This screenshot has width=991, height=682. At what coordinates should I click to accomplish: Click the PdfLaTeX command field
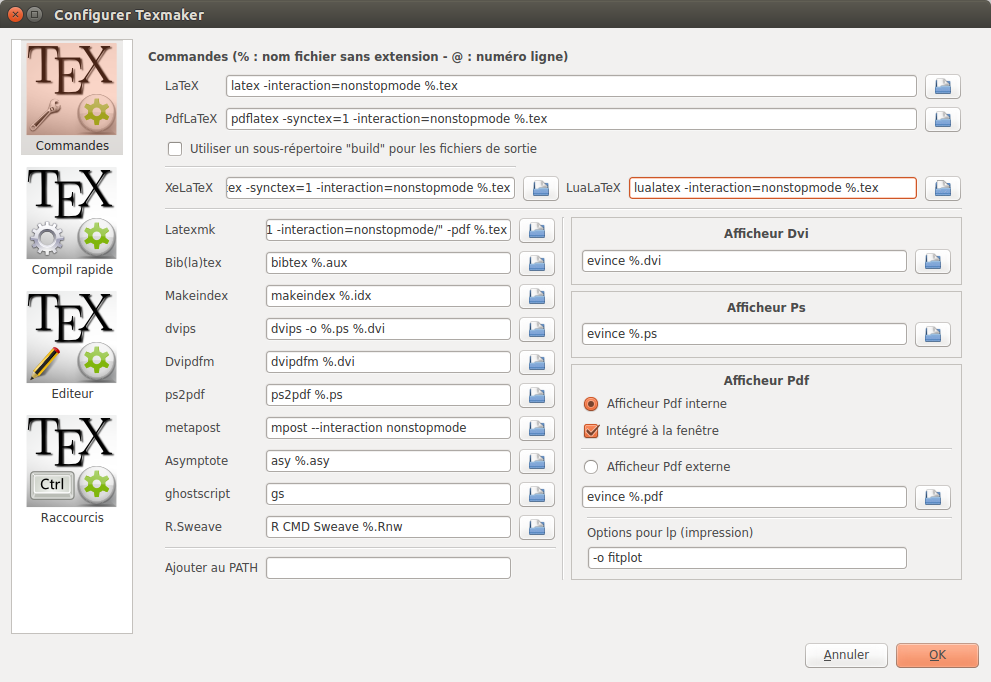(571, 119)
